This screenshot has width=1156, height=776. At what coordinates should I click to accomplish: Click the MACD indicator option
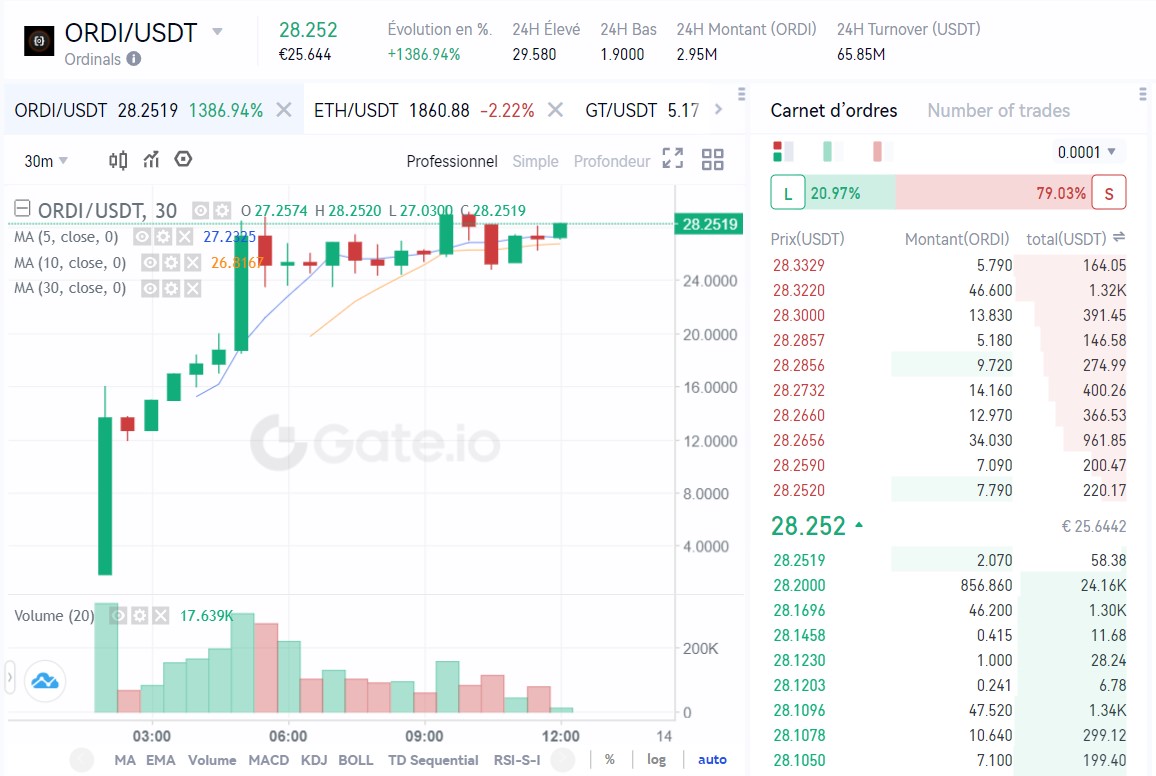click(x=268, y=760)
